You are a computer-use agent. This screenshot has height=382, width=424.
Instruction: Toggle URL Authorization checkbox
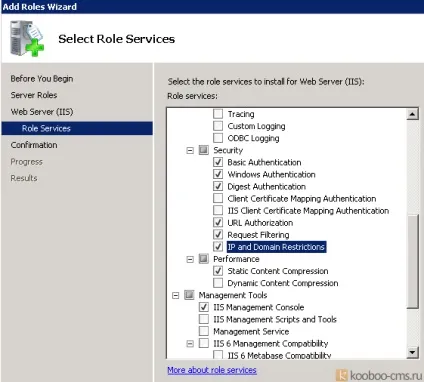pyautogui.click(x=218, y=223)
